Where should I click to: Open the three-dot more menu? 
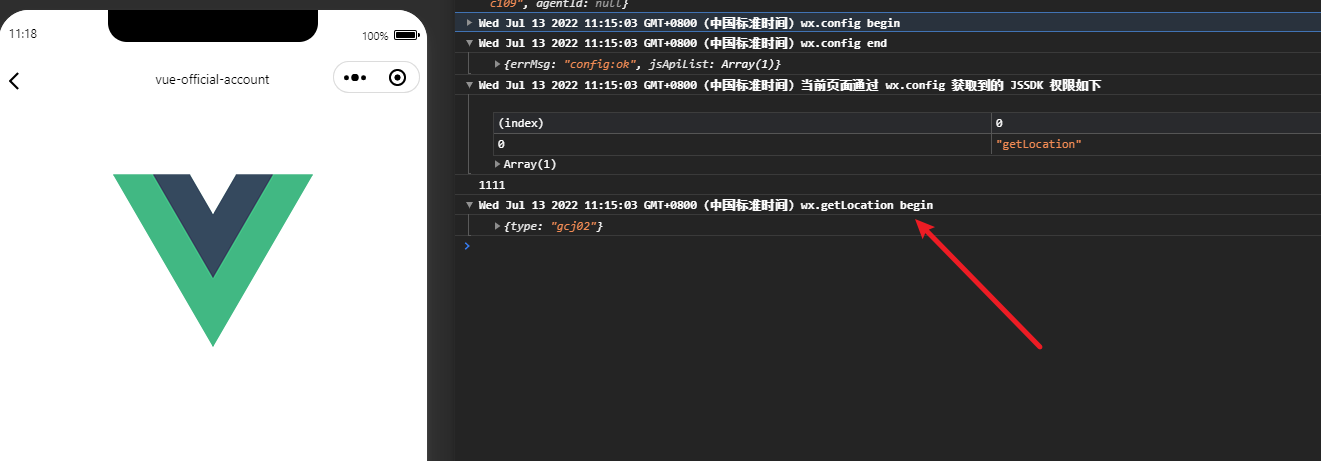click(356, 78)
